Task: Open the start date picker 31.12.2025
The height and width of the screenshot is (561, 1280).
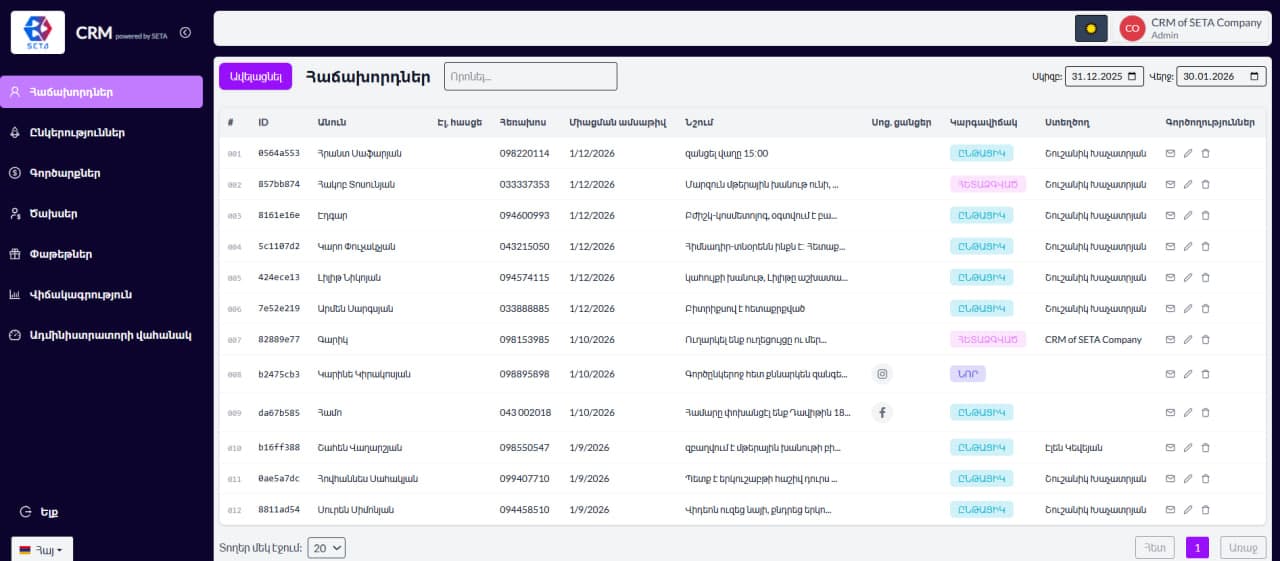Action: tap(1104, 76)
